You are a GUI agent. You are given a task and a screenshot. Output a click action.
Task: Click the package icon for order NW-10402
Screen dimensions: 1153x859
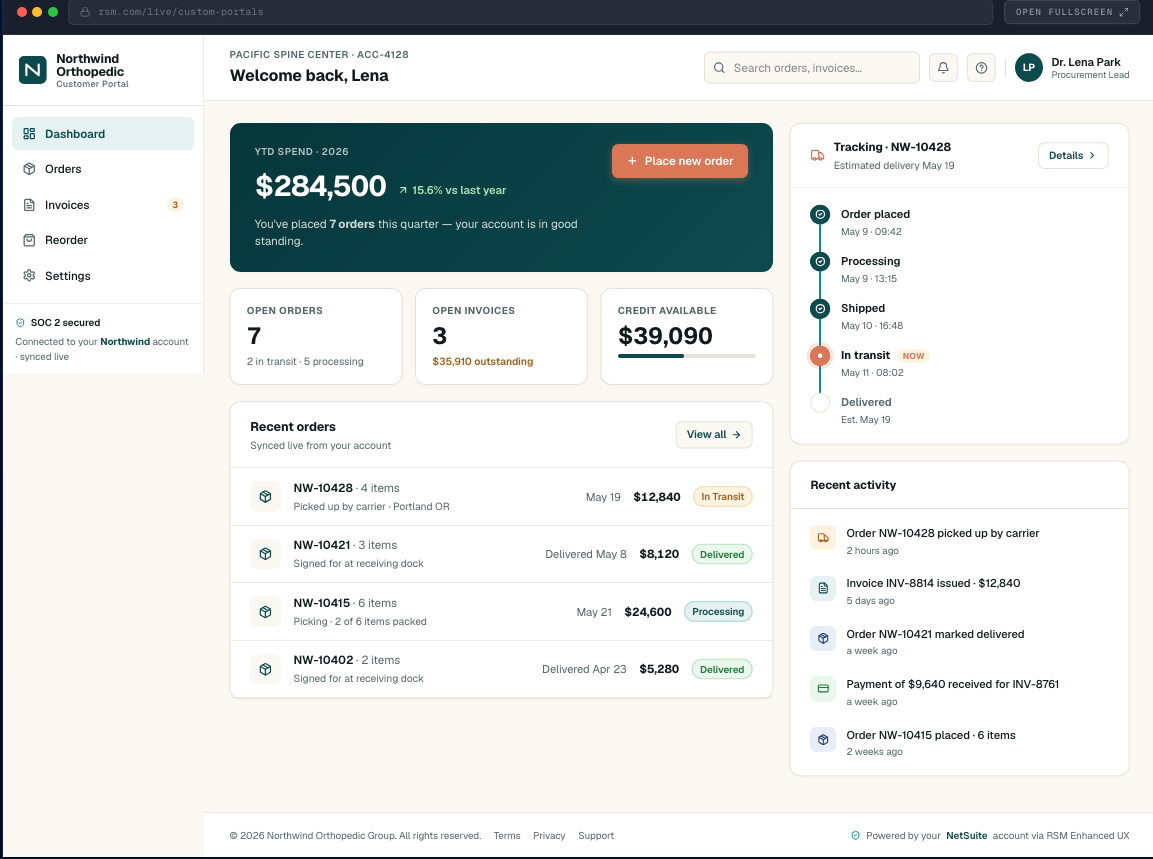tap(265, 669)
